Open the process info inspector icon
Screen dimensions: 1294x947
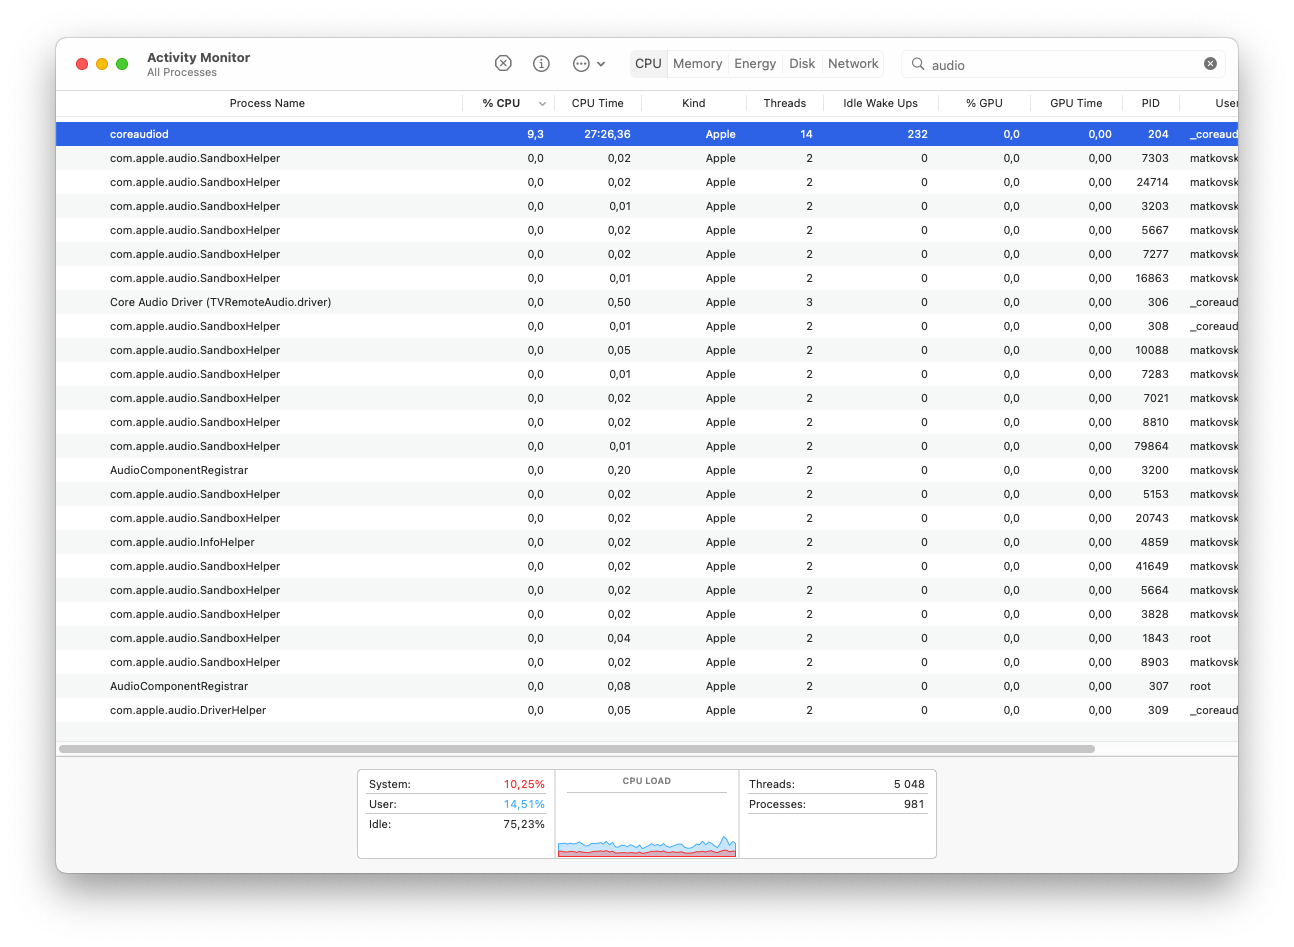(x=541, y=63)
